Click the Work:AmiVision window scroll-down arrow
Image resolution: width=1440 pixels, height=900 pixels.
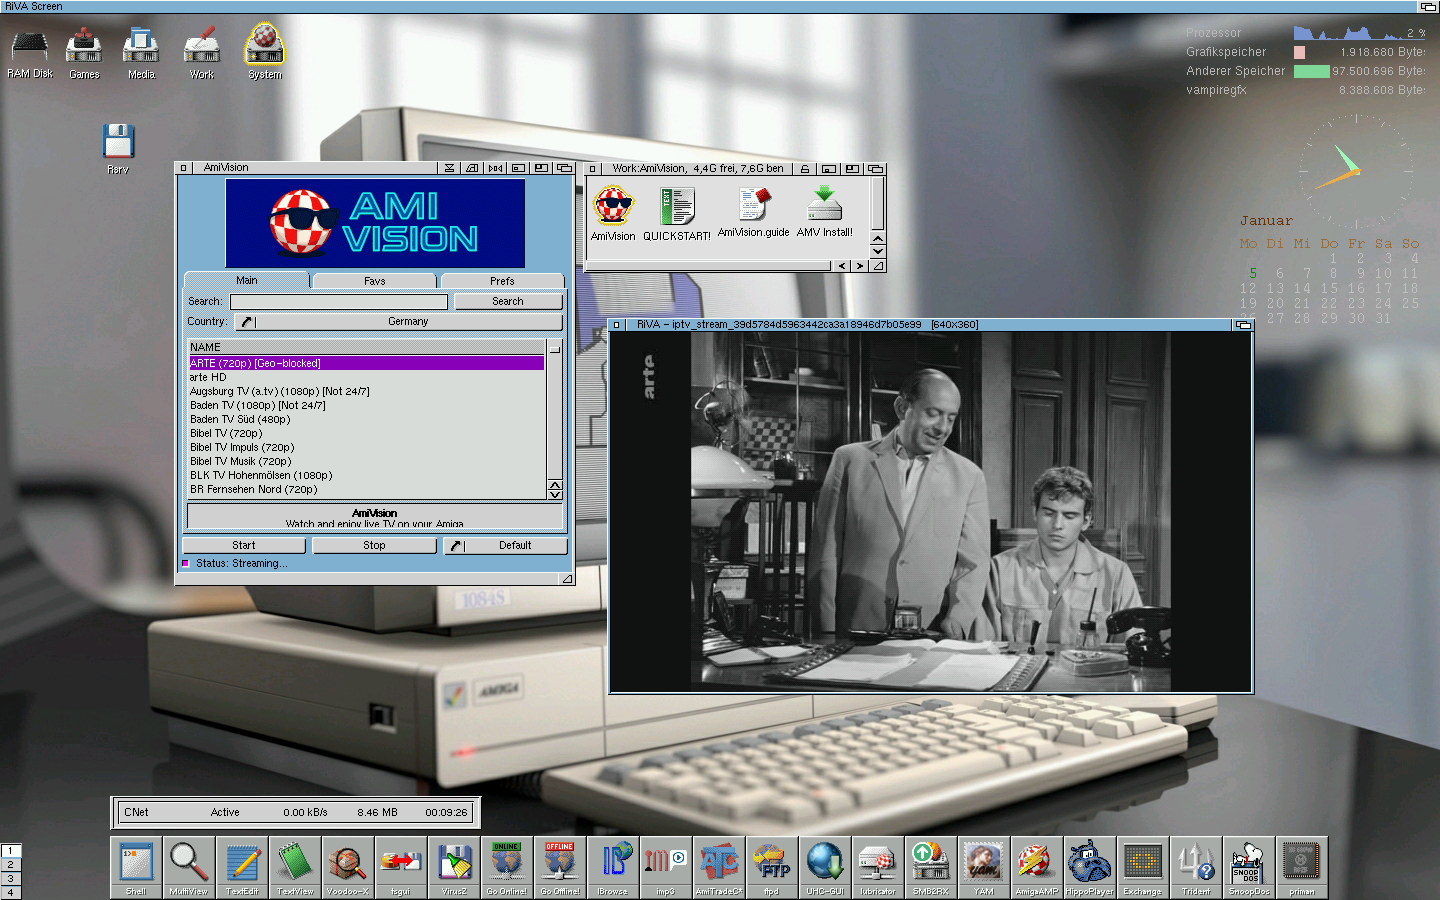[877, 252]
